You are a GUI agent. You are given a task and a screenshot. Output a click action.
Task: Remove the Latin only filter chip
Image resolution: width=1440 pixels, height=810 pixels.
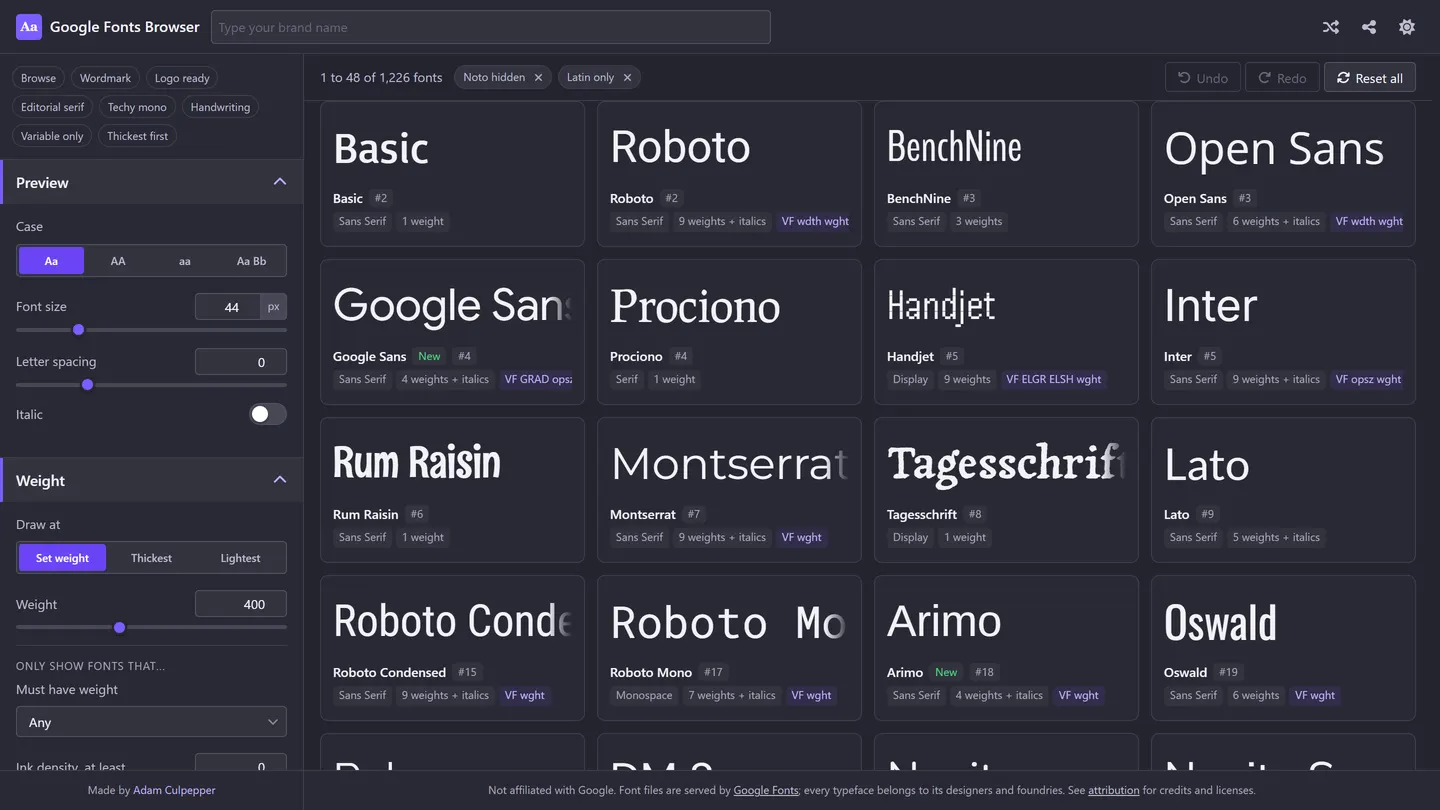point(627,77)
